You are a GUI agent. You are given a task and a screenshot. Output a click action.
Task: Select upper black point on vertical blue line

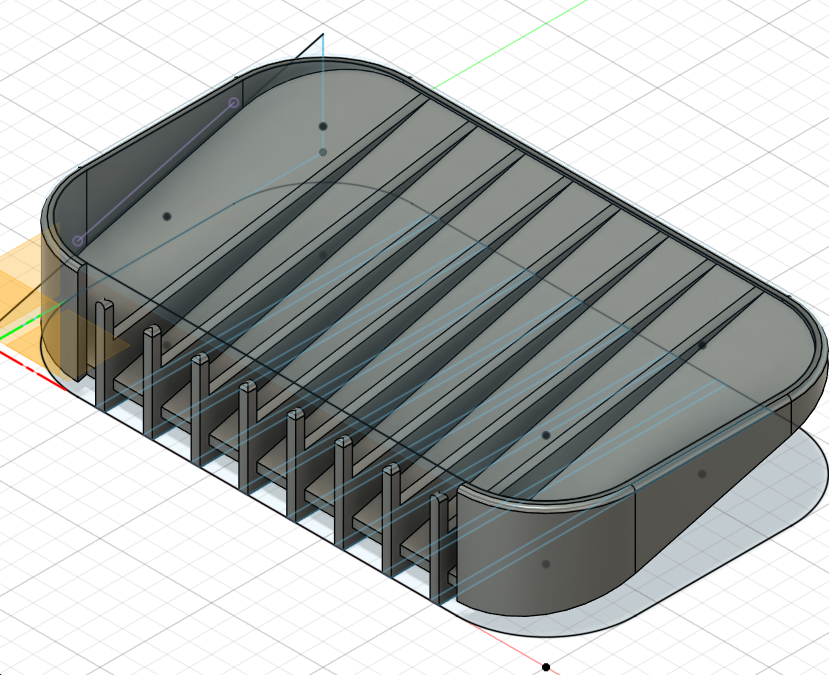(x=323, y=126)
